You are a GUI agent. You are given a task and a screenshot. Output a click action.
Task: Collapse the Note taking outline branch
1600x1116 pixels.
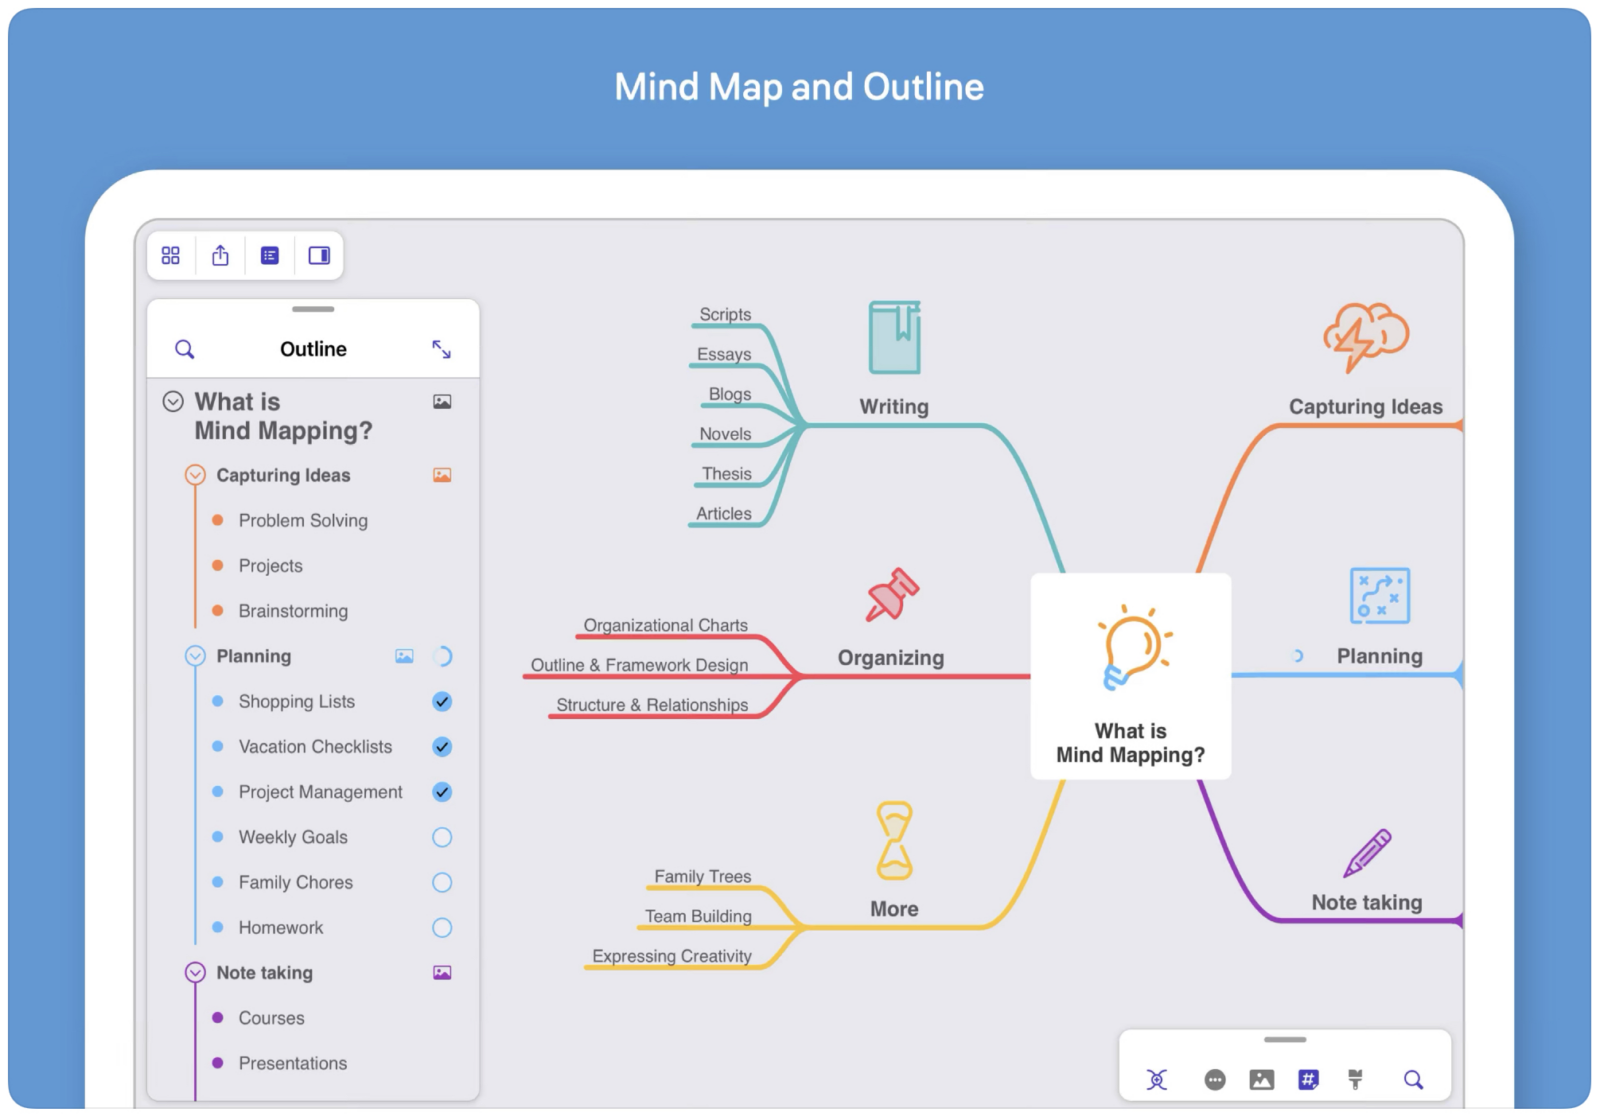195,973
